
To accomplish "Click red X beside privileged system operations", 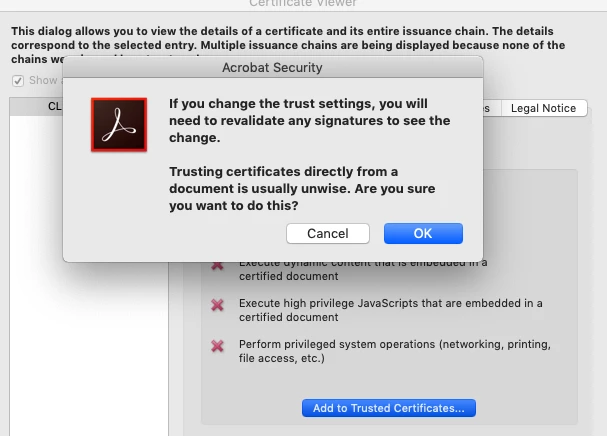I will click(218, 346).
